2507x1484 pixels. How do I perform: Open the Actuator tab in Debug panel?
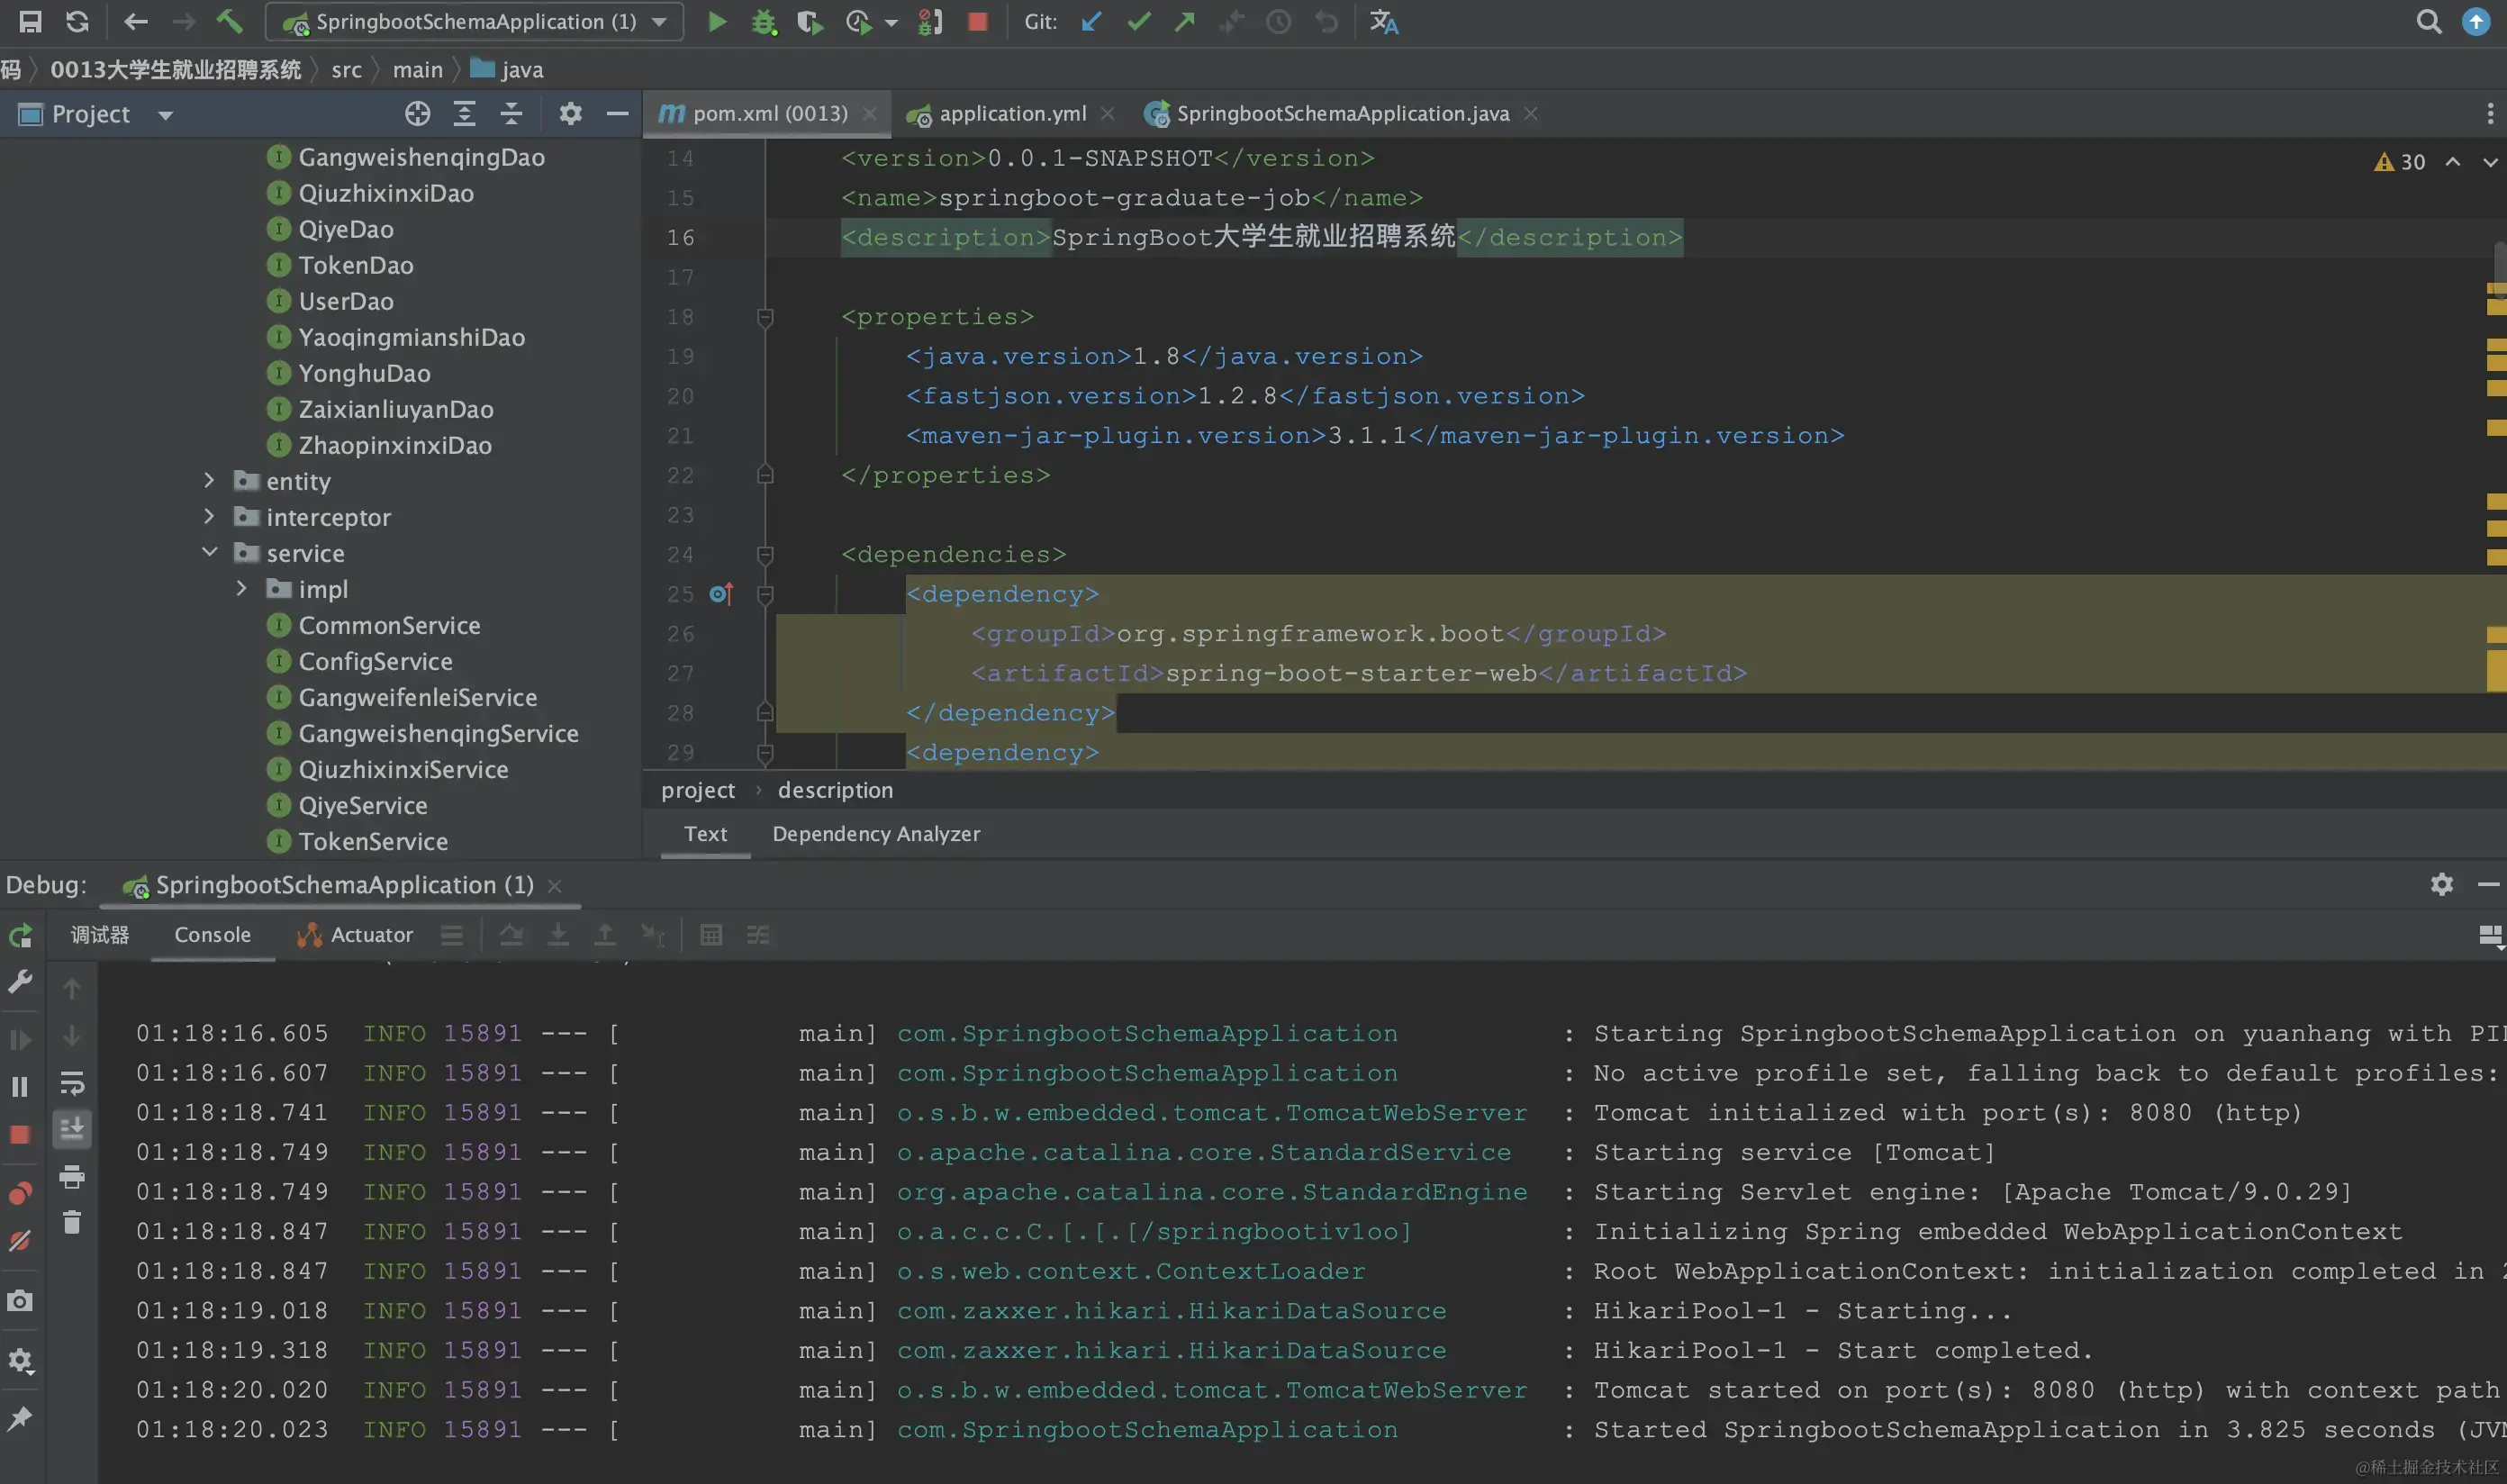click(x=370, y=935)
